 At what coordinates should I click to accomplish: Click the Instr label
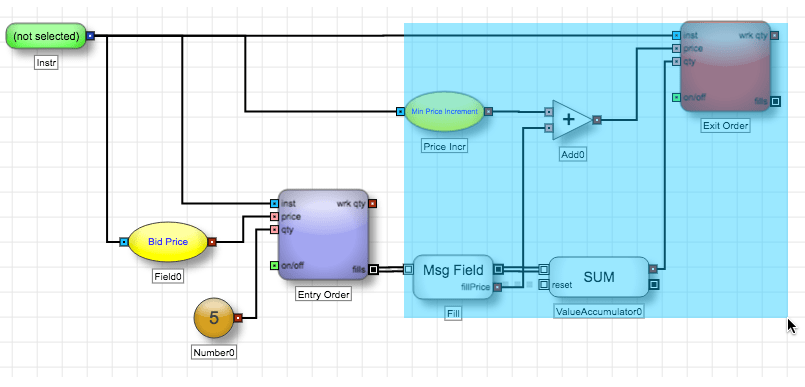pyautogui.click(x=46, y=63)
